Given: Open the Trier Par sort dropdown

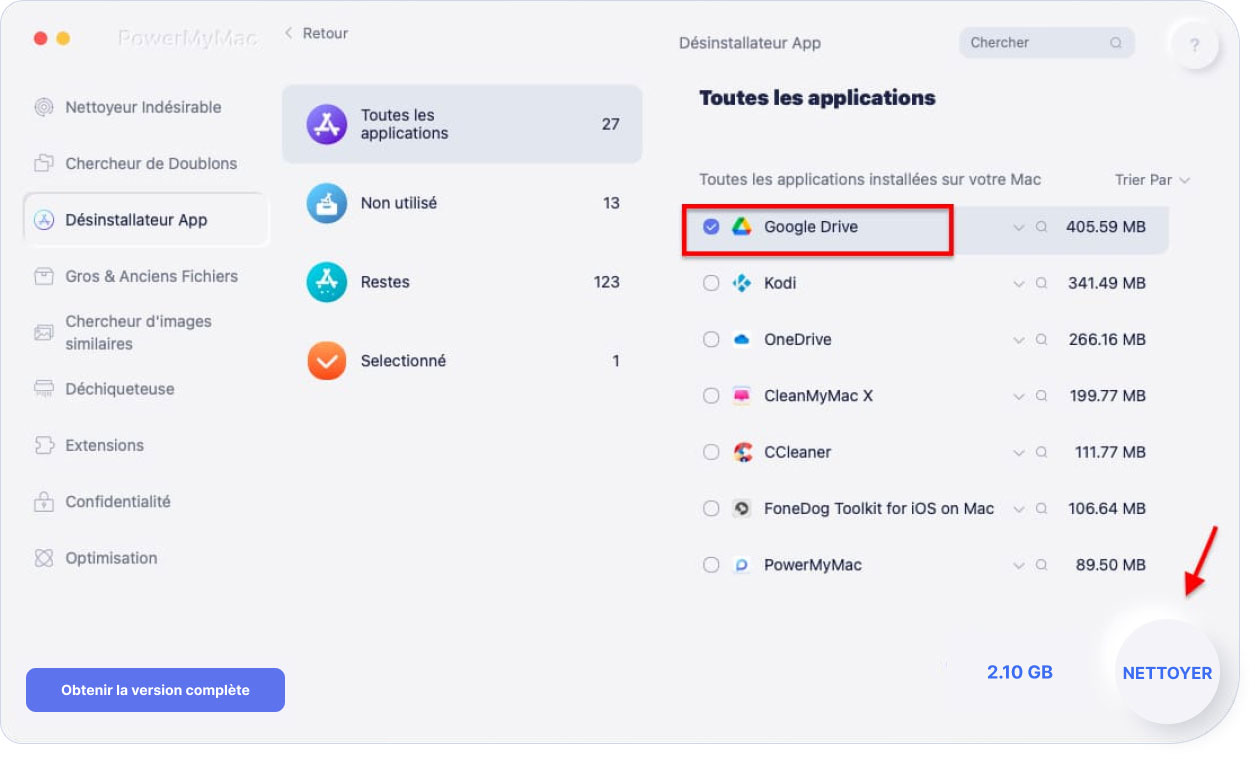Looking at the screenshot, I should point(1152,180).
